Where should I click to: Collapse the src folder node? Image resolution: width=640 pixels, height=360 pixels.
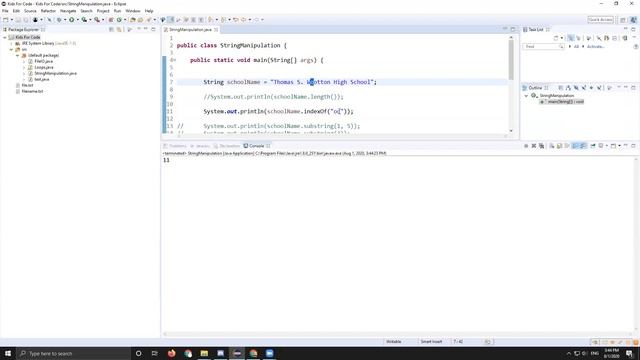point(11,49)
